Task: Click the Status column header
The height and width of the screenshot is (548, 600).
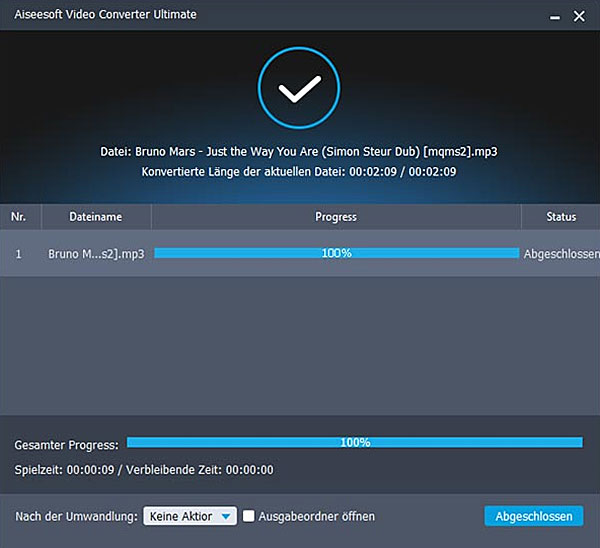Action: coord(560,217)
